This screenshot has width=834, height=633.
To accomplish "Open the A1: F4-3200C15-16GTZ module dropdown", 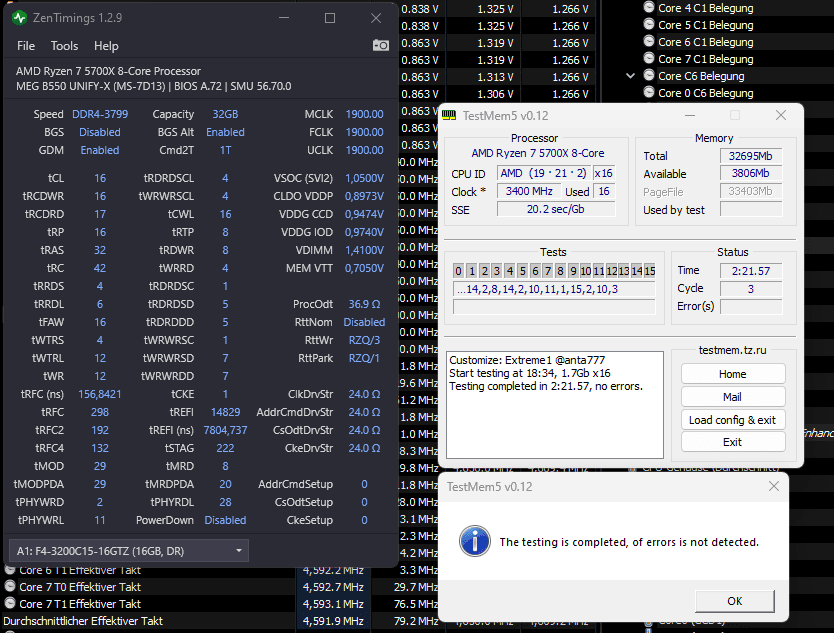I will coord(129,551).
